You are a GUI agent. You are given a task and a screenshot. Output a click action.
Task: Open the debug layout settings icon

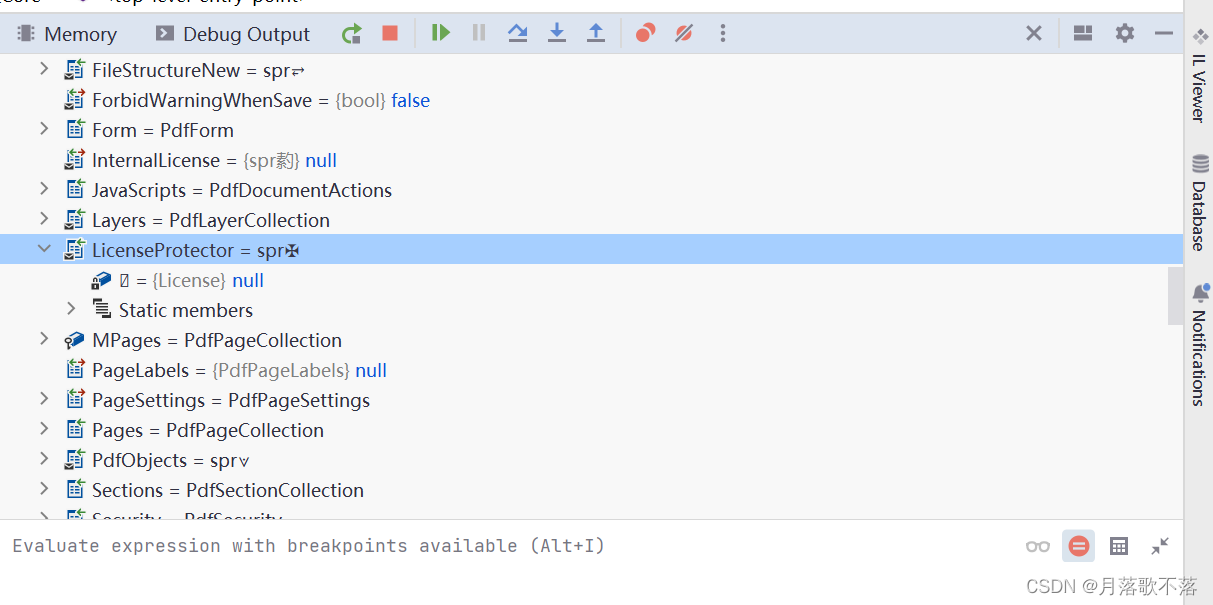point(1083,33)
